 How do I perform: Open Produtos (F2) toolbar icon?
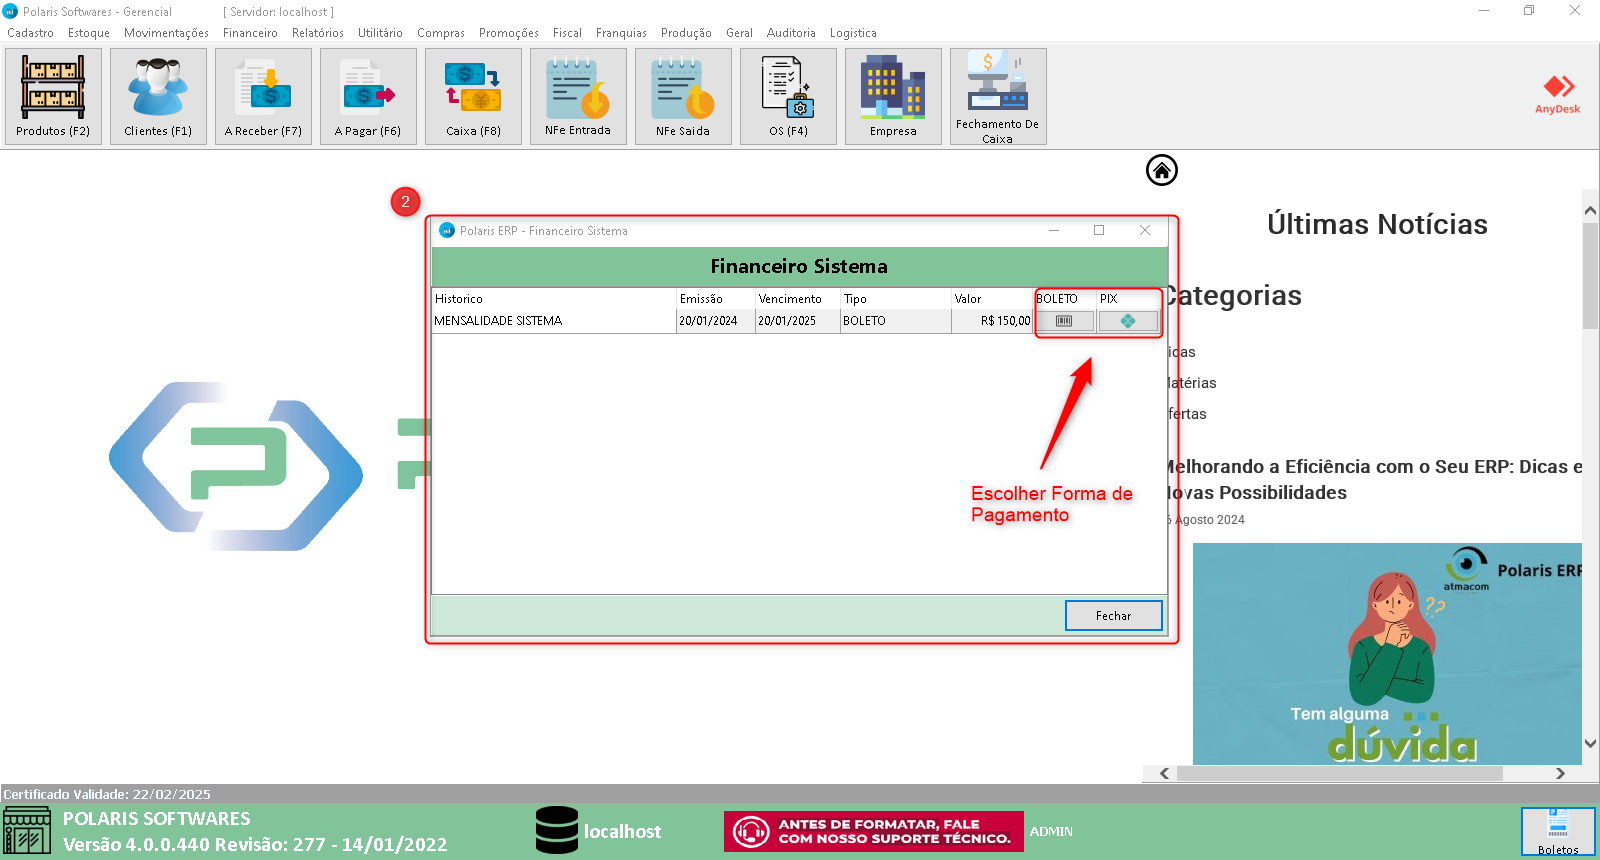point(53,96)
